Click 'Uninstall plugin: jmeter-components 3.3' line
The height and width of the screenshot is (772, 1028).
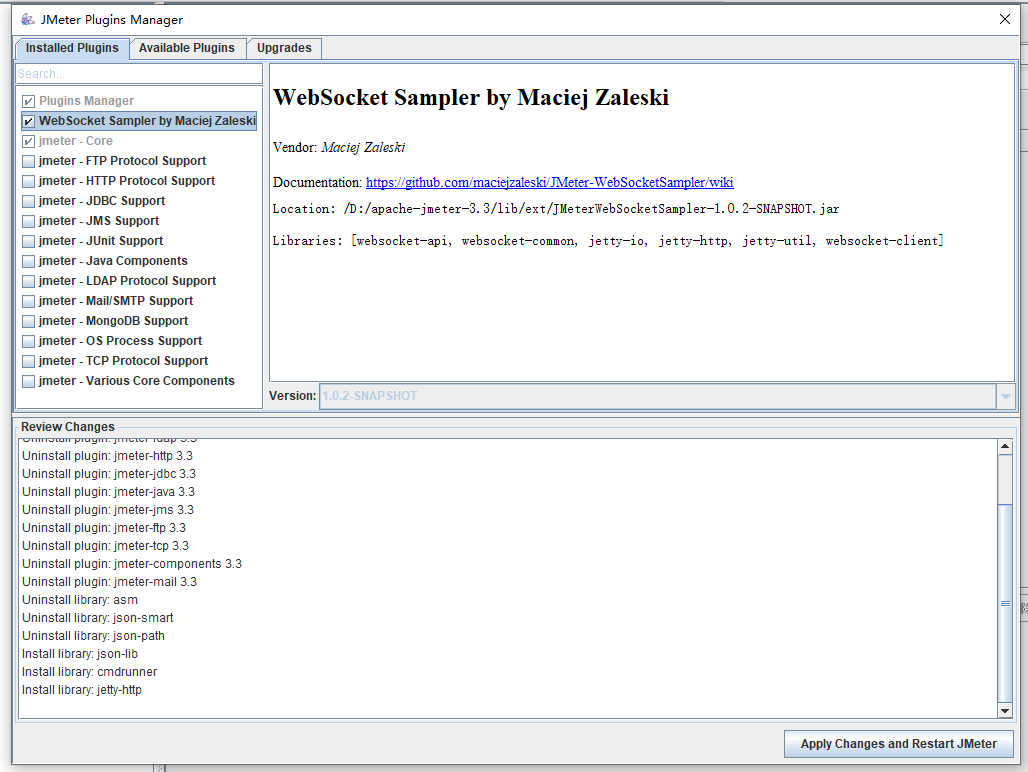click(132, 564)
